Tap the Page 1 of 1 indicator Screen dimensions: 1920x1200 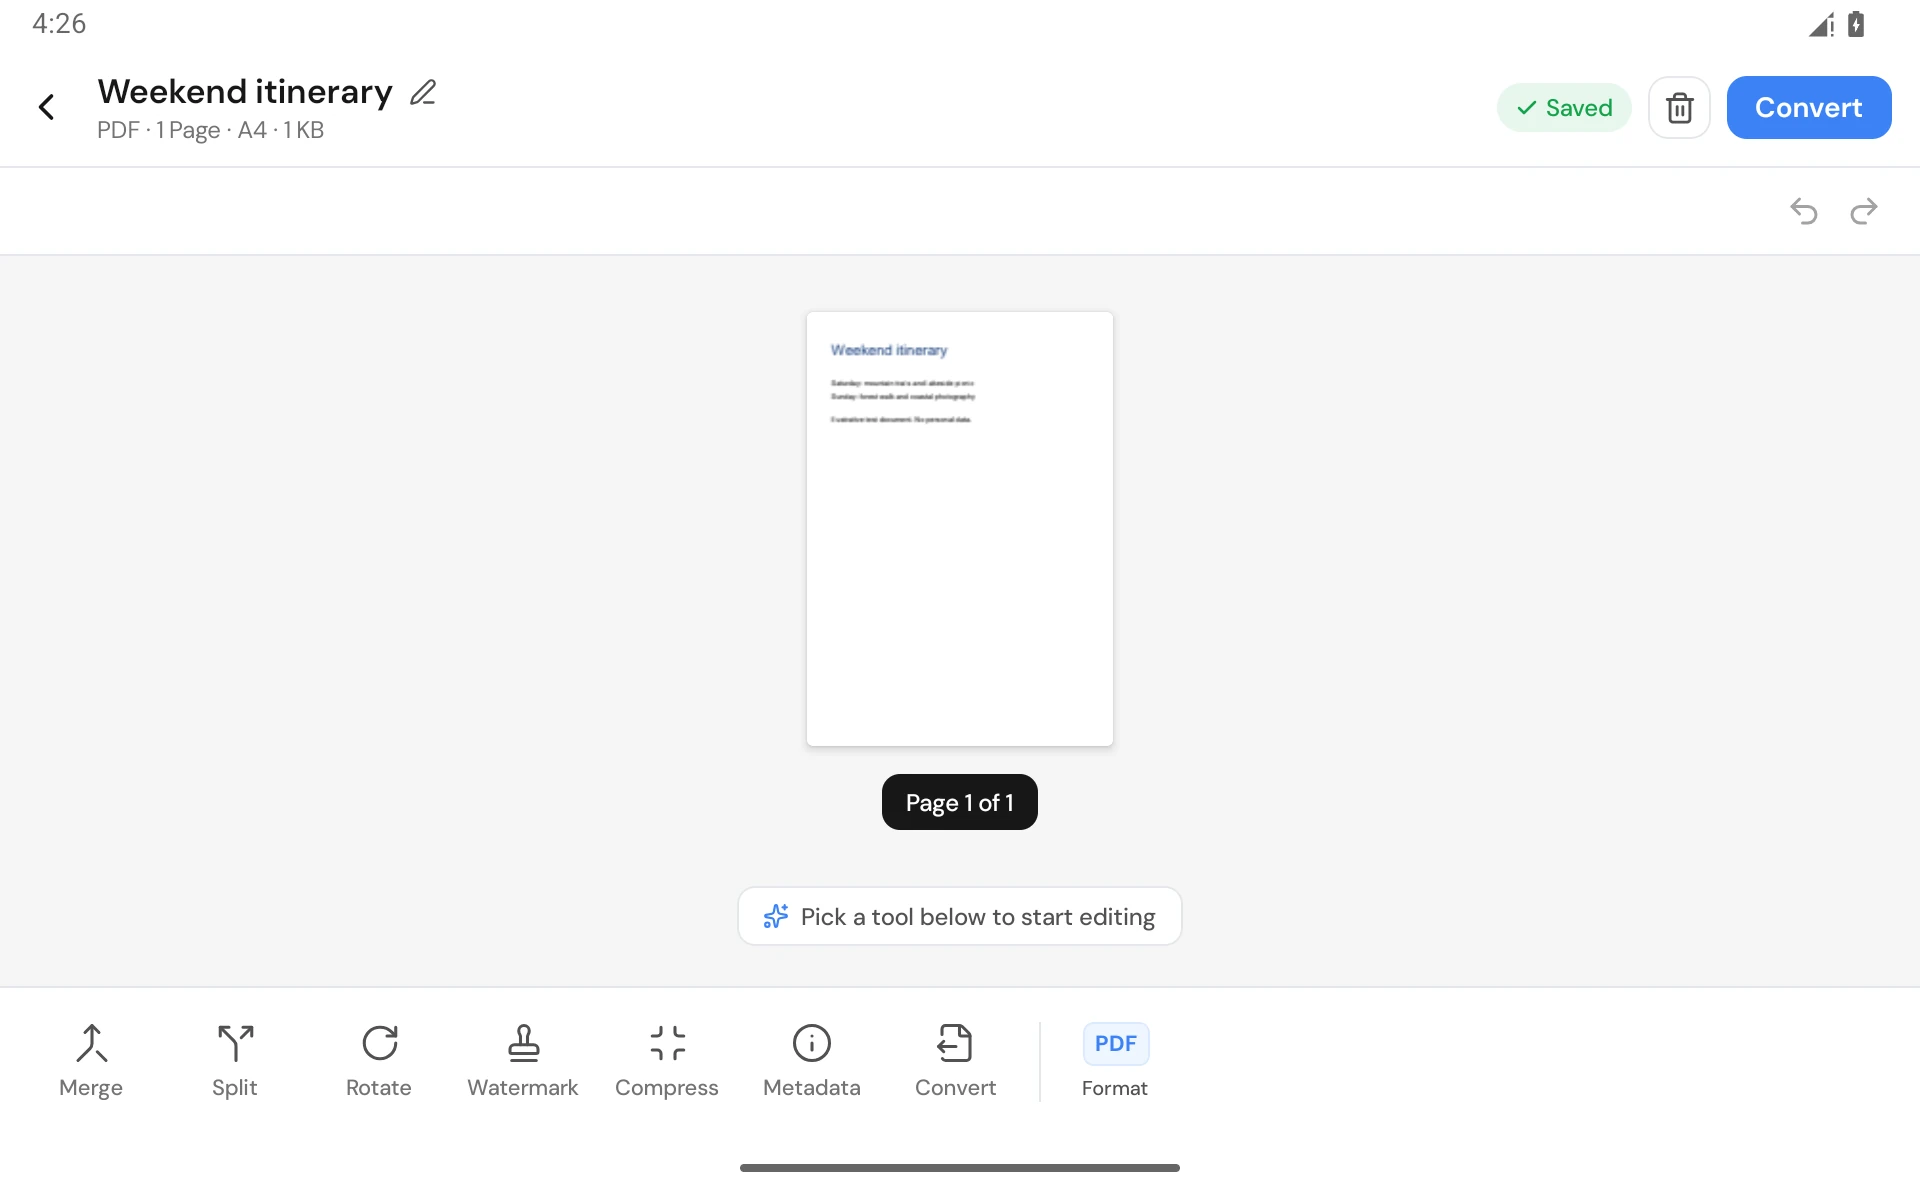tap(960, 802)
